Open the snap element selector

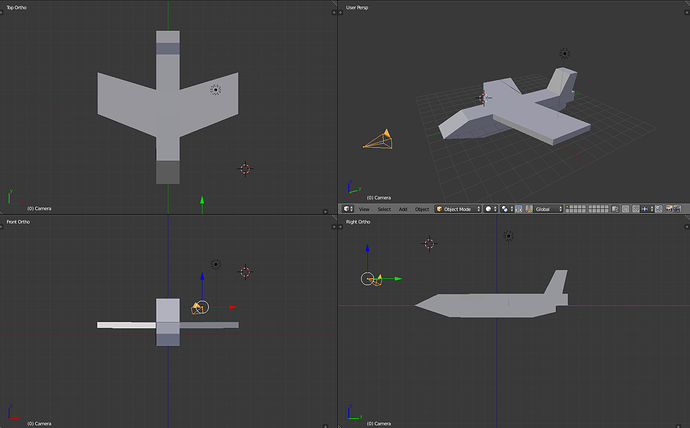click(x=647, y=209)
